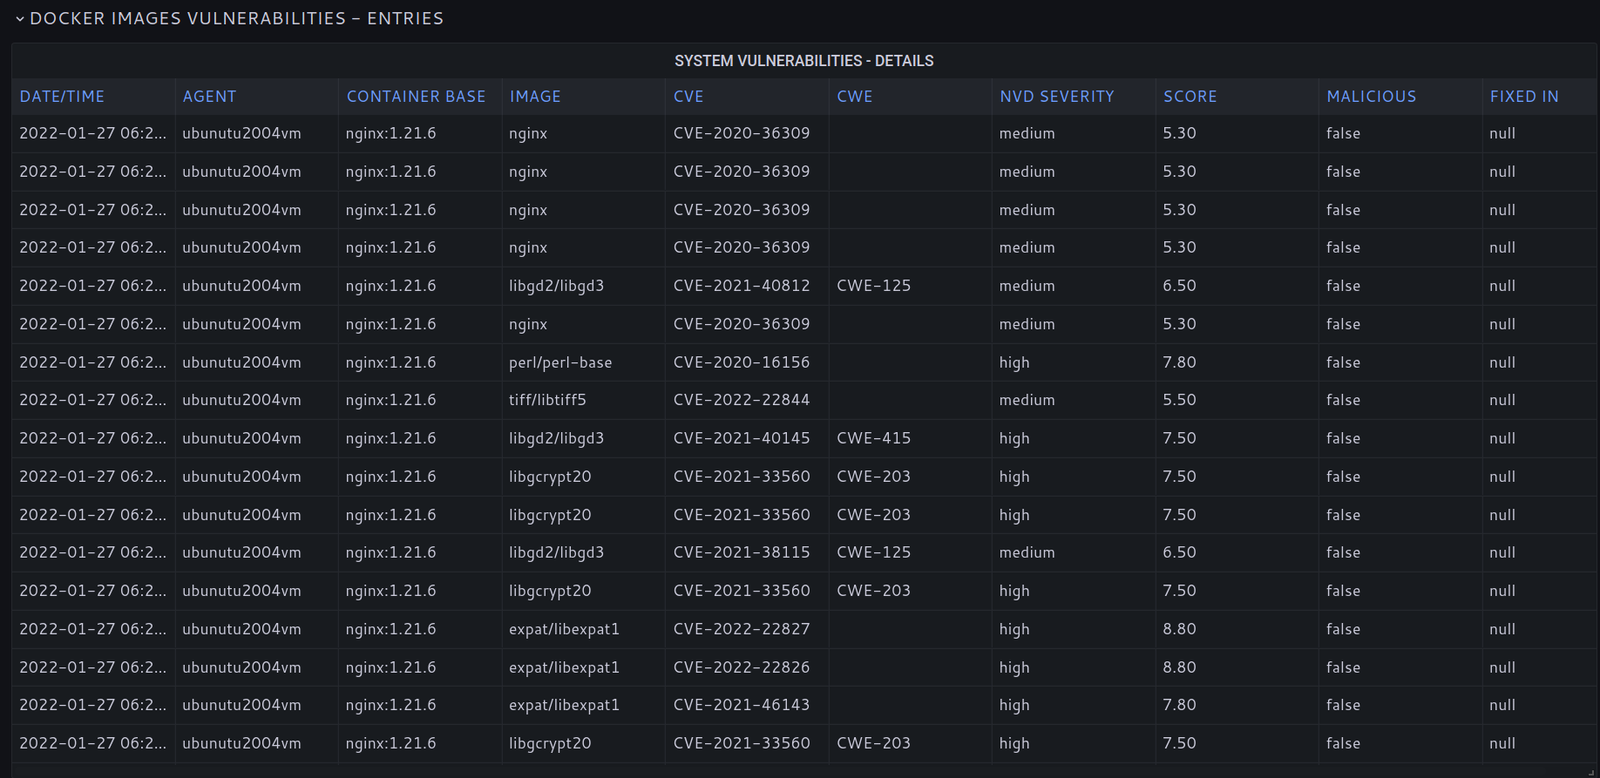
Task: Sort the table by CVE column
Action: coord(688,97)
